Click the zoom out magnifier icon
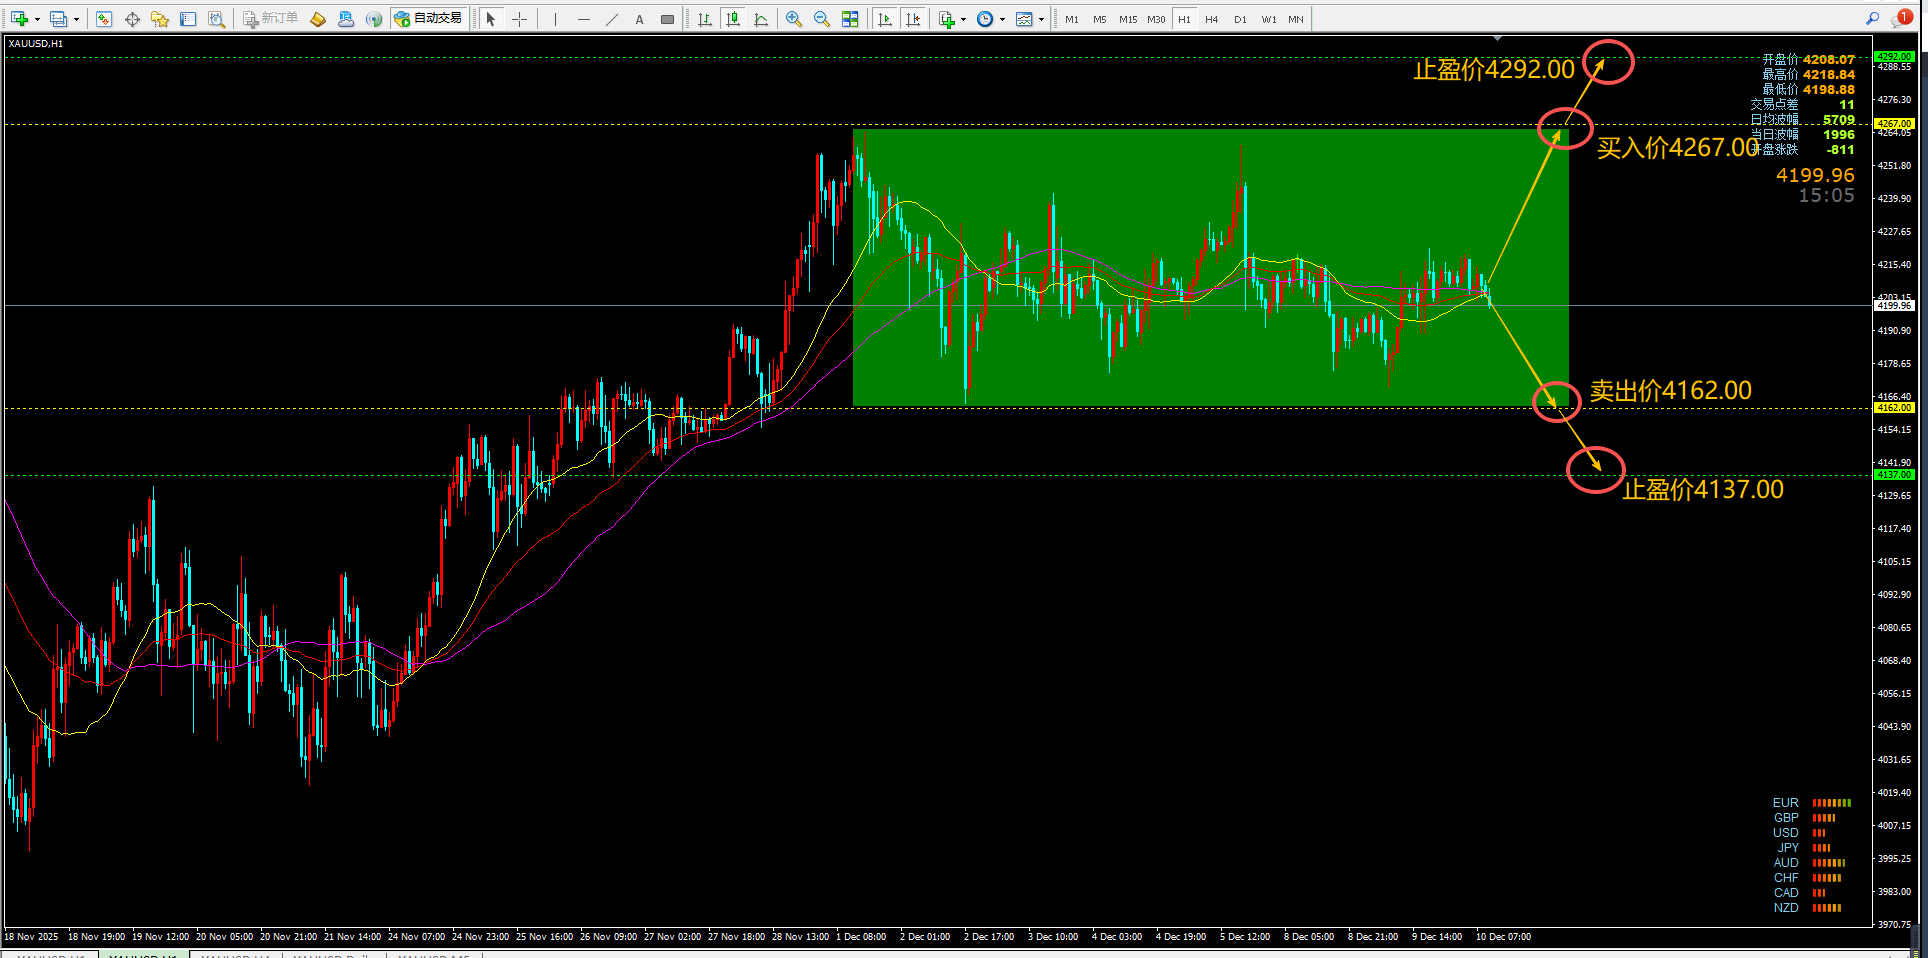The image size is (1928, 958). [x=822, y=19]
